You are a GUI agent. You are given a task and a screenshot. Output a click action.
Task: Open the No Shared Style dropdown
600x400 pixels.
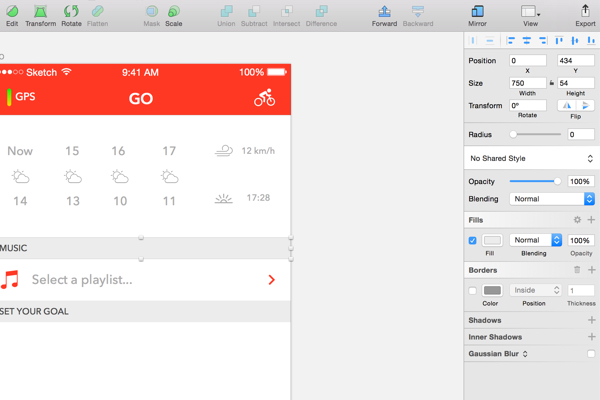532,158
